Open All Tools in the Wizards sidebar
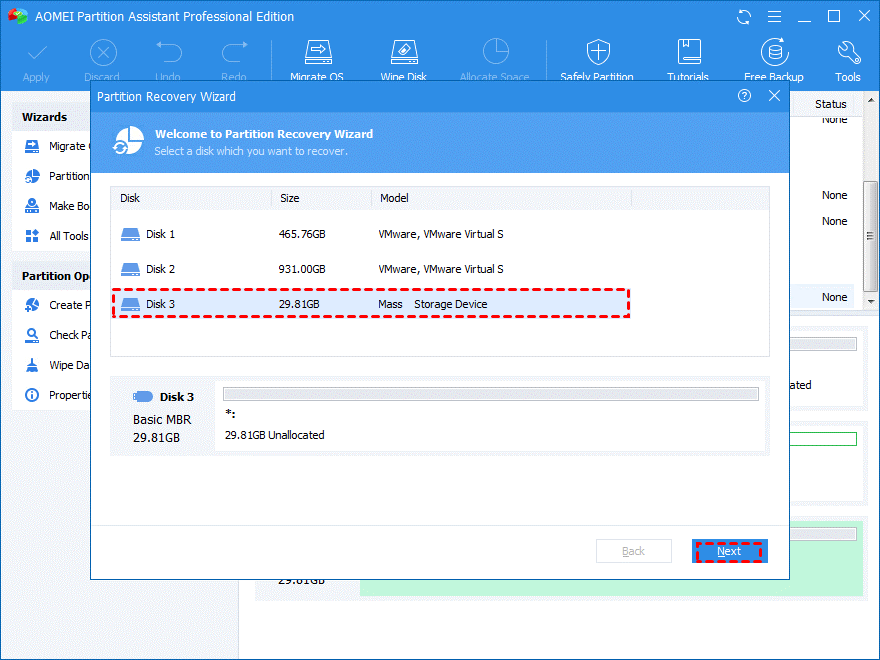Image resolution: width=880 pixels, height=660 pixels. 68,236
